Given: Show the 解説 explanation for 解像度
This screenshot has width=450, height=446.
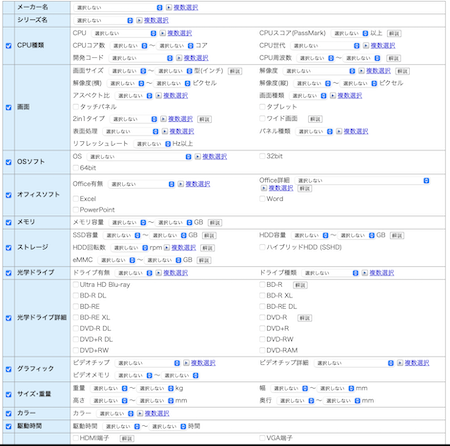Looking at the screenshot, I should coord(403,71).
